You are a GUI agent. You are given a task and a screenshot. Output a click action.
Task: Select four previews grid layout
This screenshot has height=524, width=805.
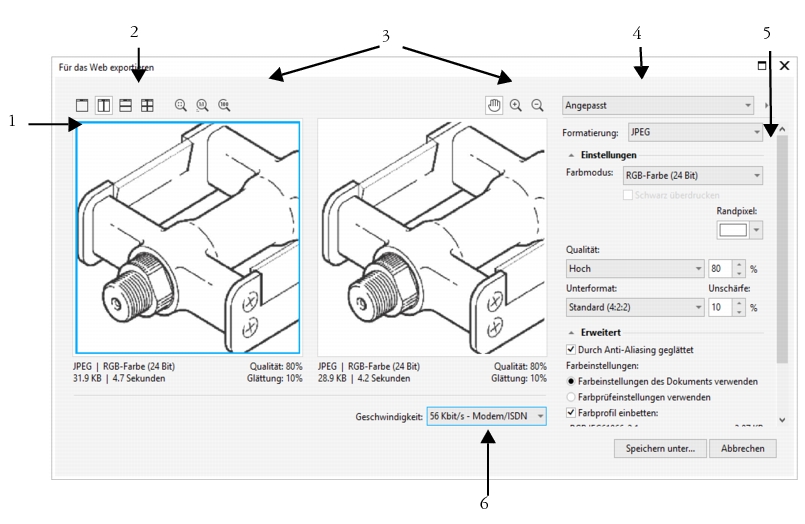point(147,105)
